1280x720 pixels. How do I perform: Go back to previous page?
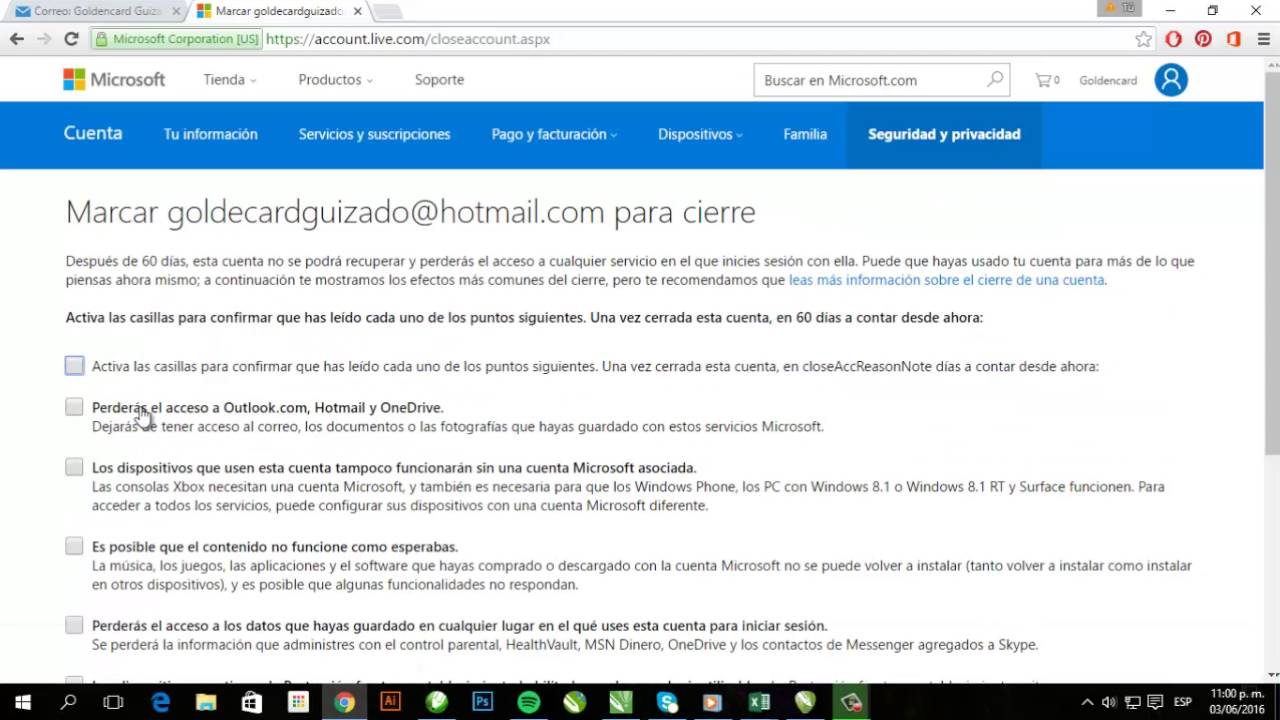pyautogui.click(x=17, y=39)
